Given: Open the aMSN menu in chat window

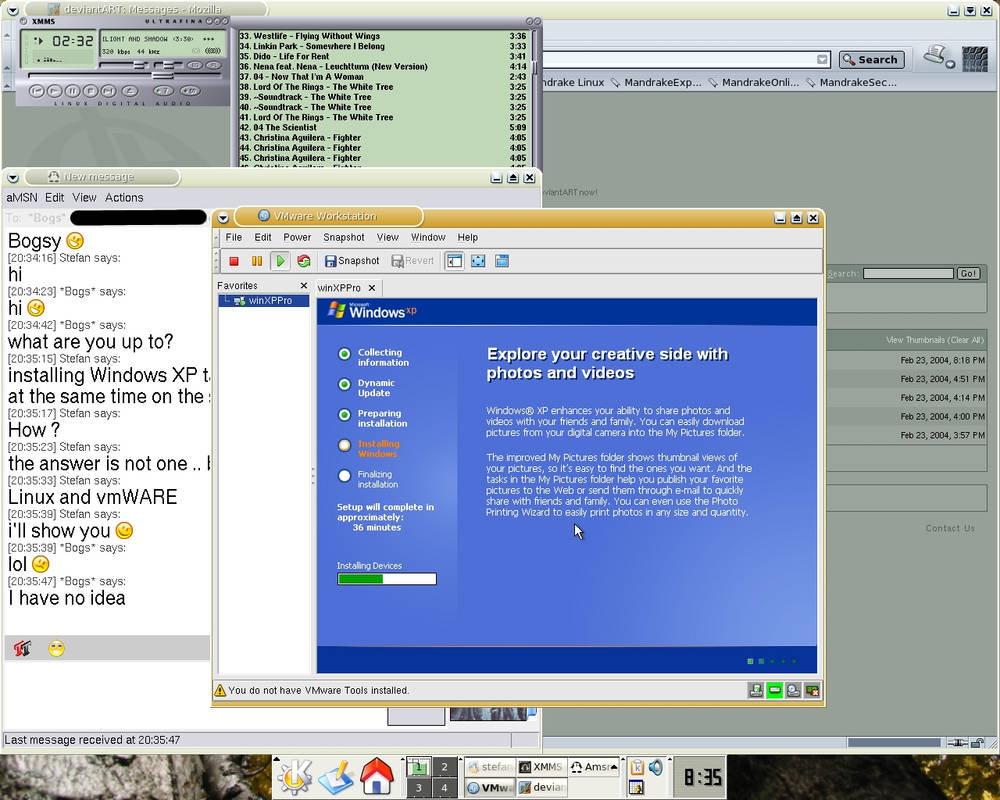Looking at the screenshot, I should (x=22, y=198).
